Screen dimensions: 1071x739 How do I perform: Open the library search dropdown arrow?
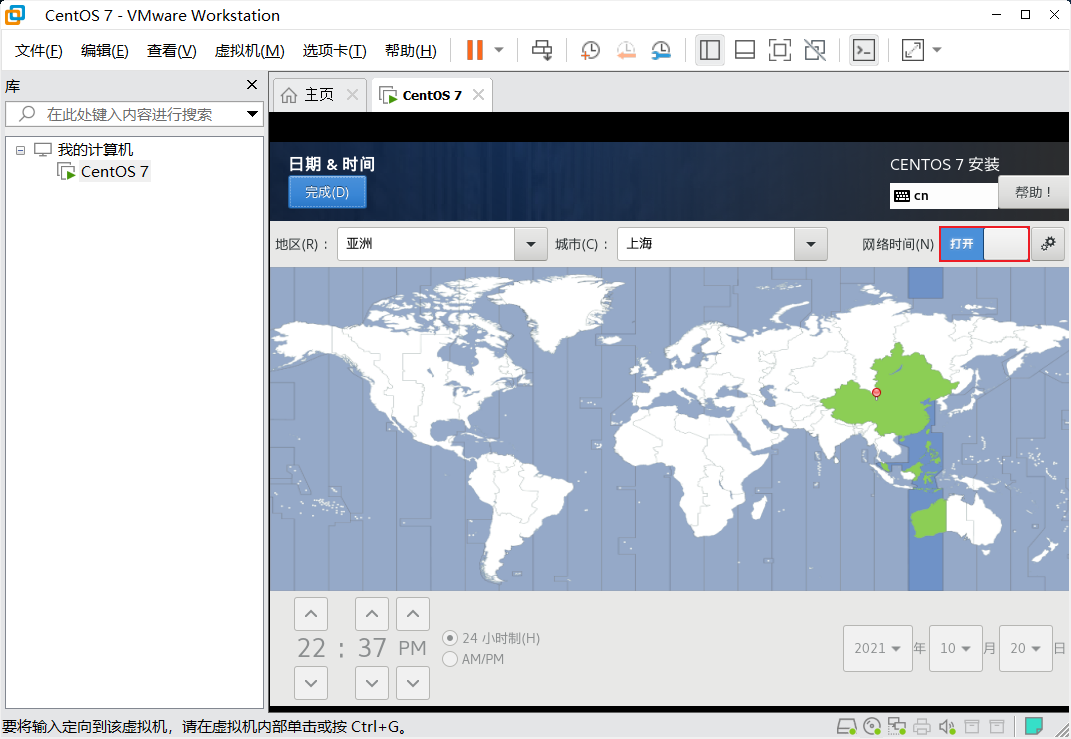253,114
